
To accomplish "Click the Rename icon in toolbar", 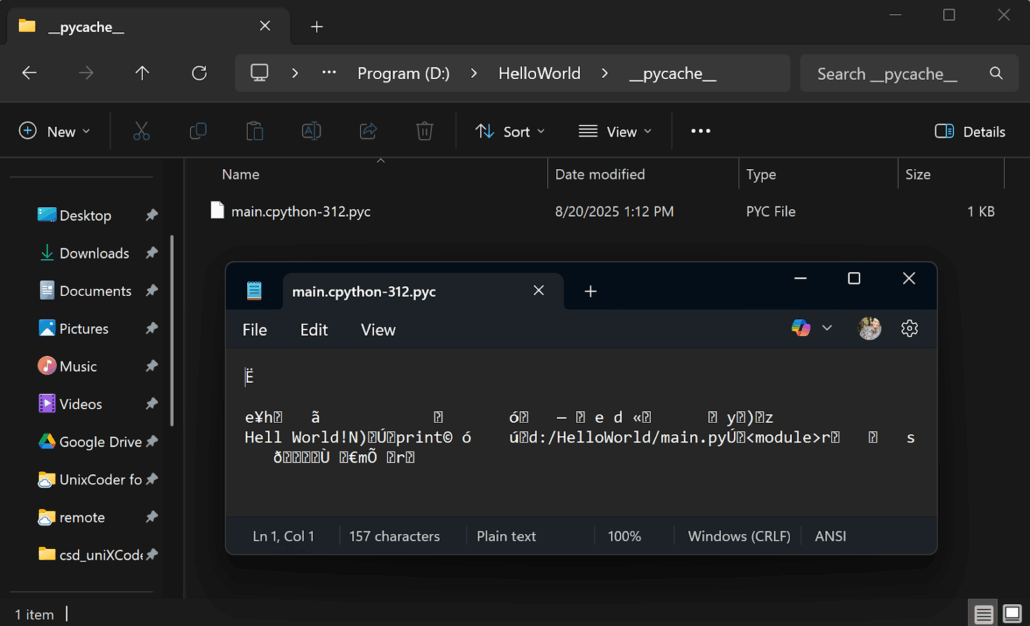I will click(x=311, y=131).
